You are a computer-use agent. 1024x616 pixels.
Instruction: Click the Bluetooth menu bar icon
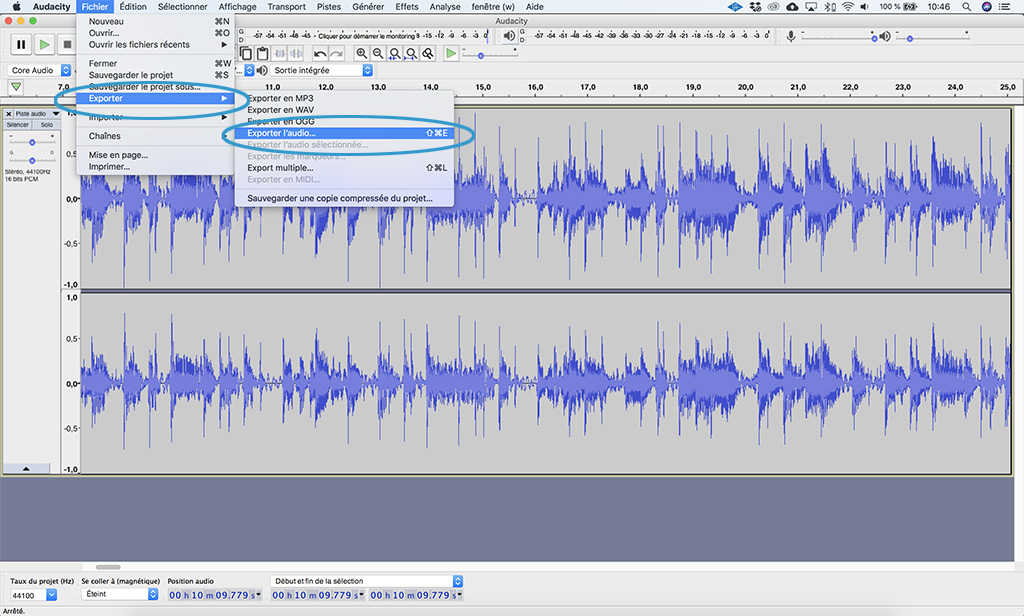pyautogui.click(x=829, y=7)
